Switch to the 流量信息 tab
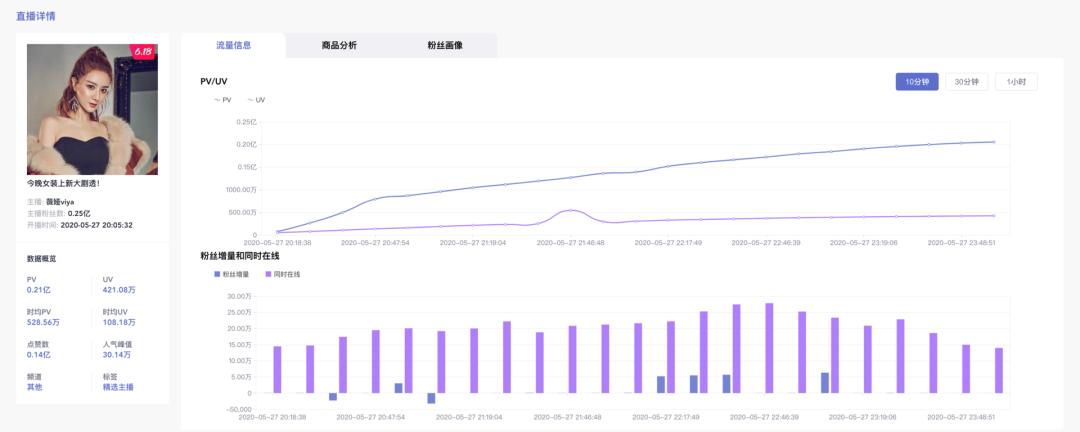Image resolution: width=1080 pixels, height=432 pixels. coord(233,46)
